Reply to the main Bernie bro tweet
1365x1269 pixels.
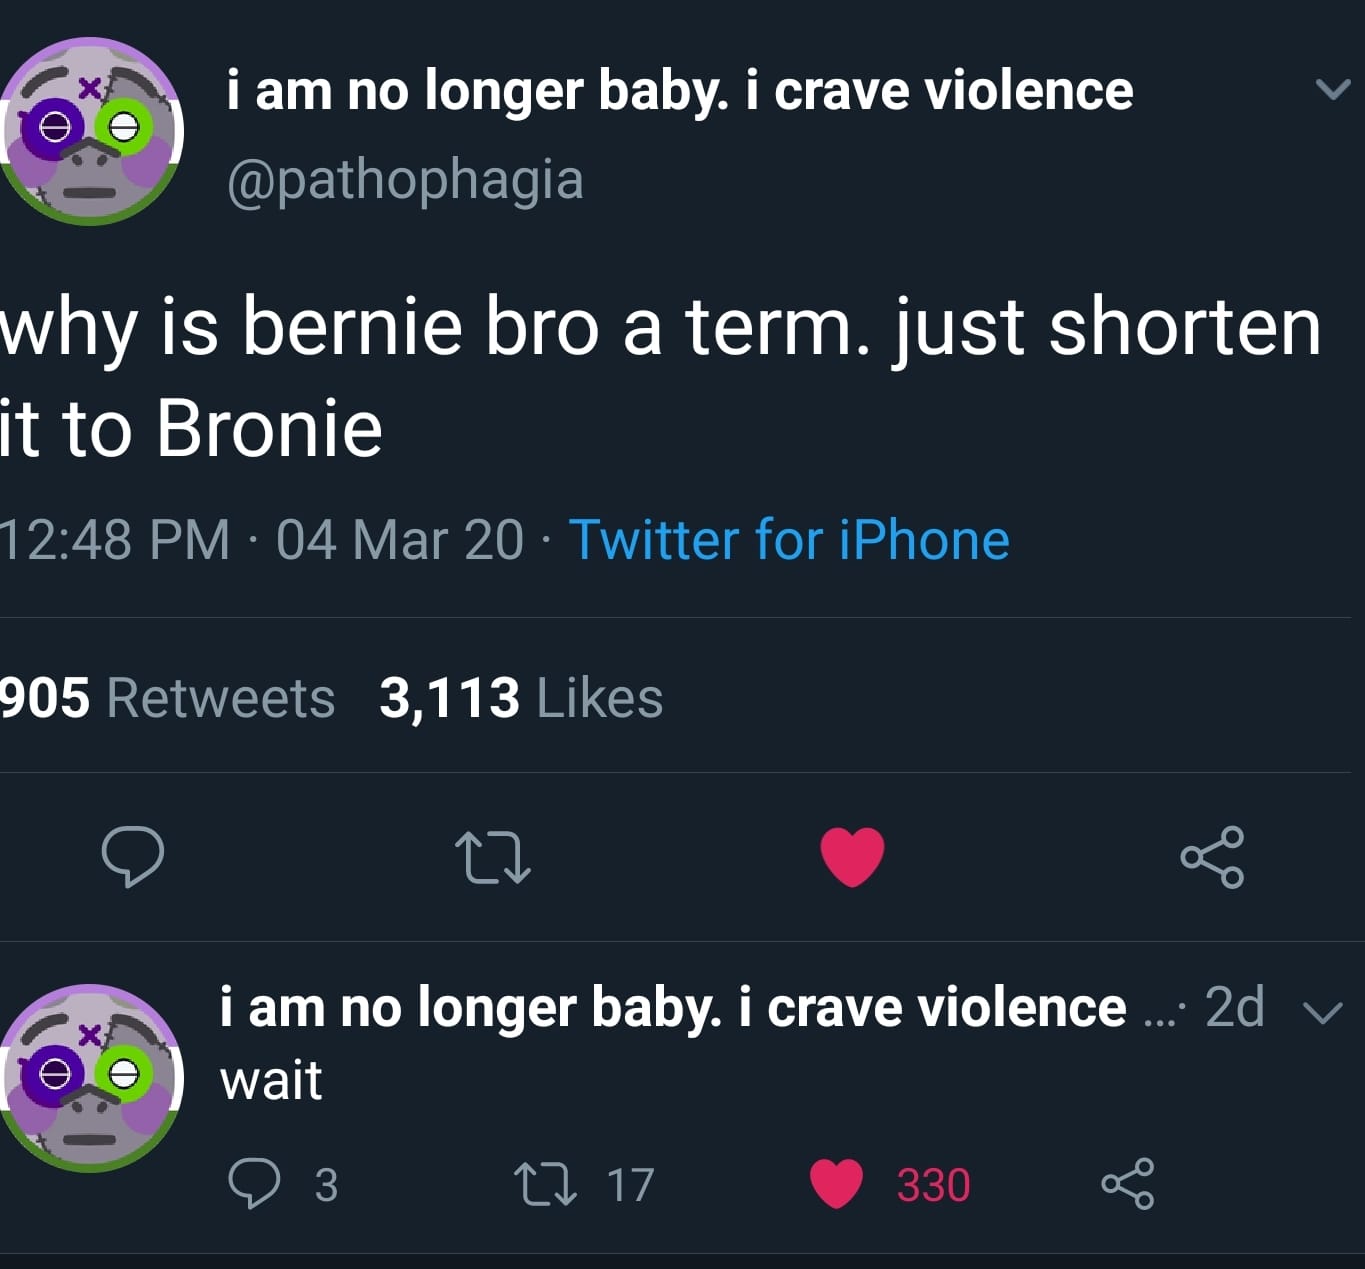132,857
